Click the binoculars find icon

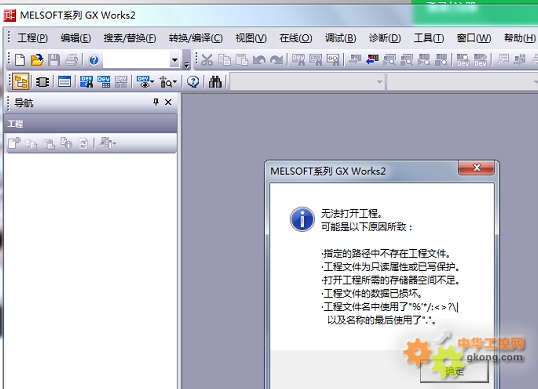pyautogui.click(x=215, y=82)
